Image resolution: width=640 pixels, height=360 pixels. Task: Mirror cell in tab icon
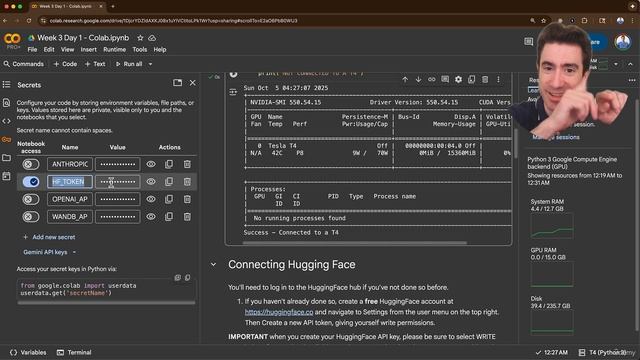click(x=471, y=80)
